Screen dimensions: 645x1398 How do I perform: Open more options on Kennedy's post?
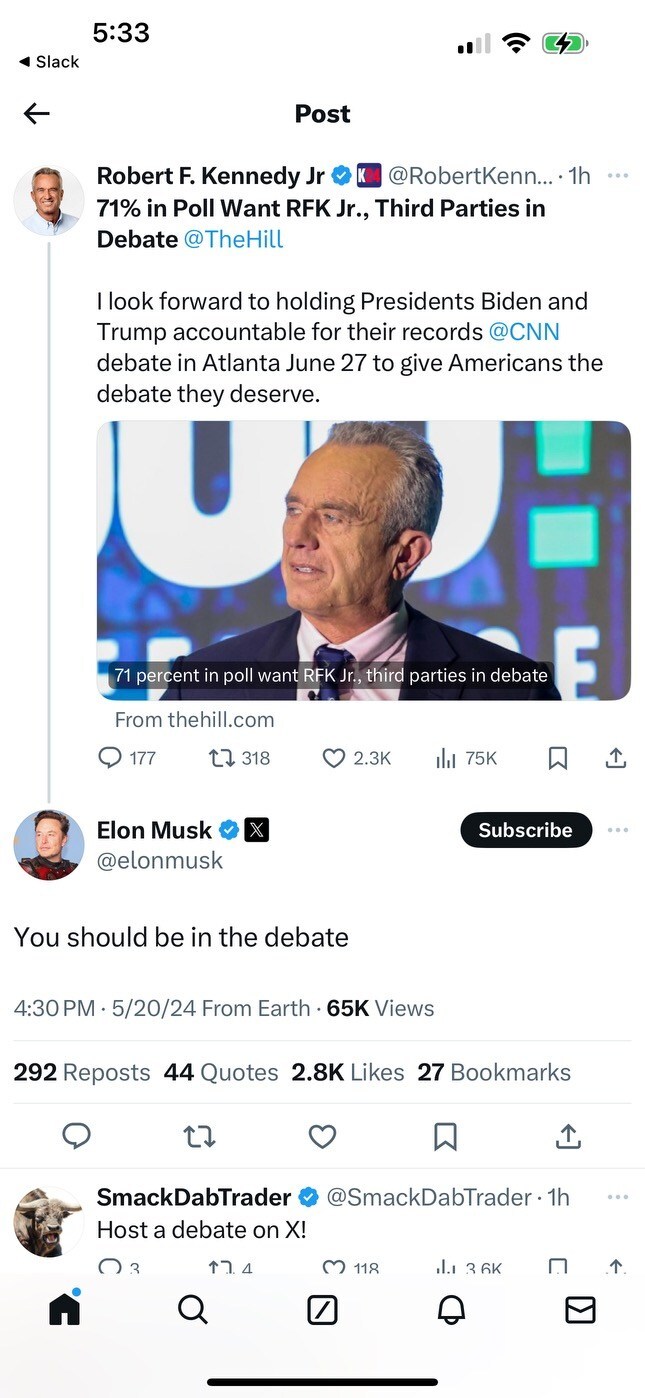tap(618, 176)
